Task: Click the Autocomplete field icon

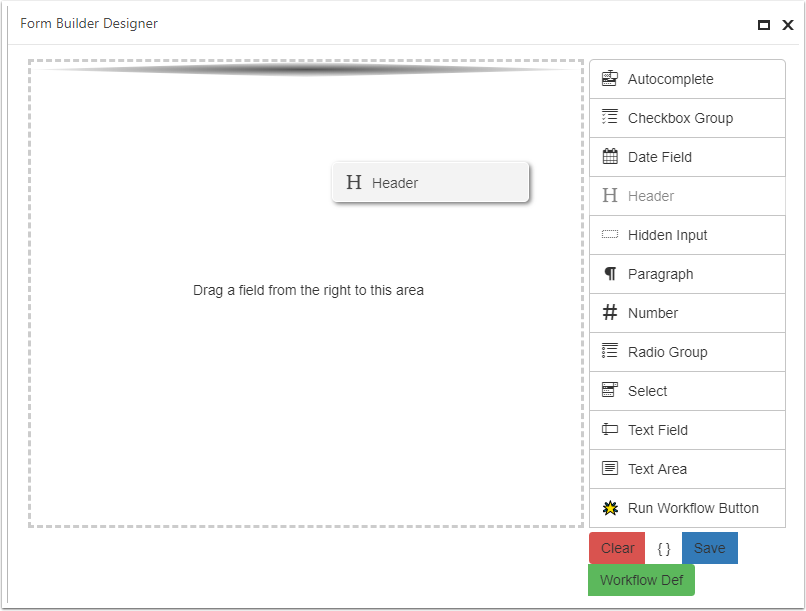Action: click(610, 79)
